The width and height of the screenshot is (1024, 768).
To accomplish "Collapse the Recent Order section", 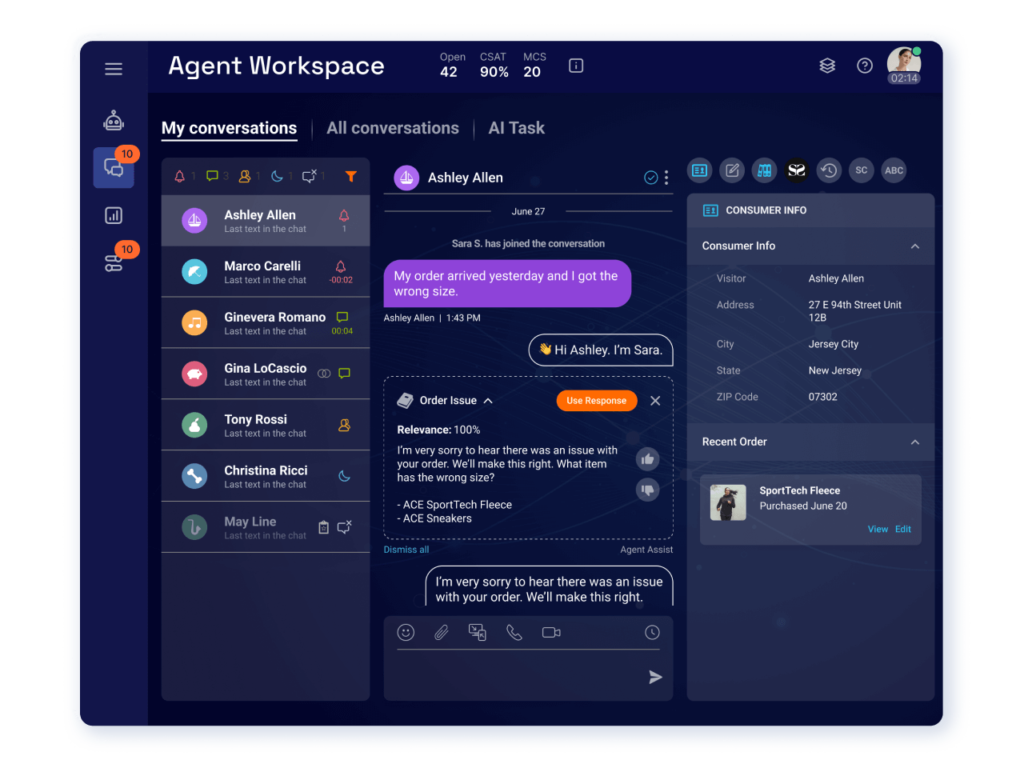I will tap(915, 442).
